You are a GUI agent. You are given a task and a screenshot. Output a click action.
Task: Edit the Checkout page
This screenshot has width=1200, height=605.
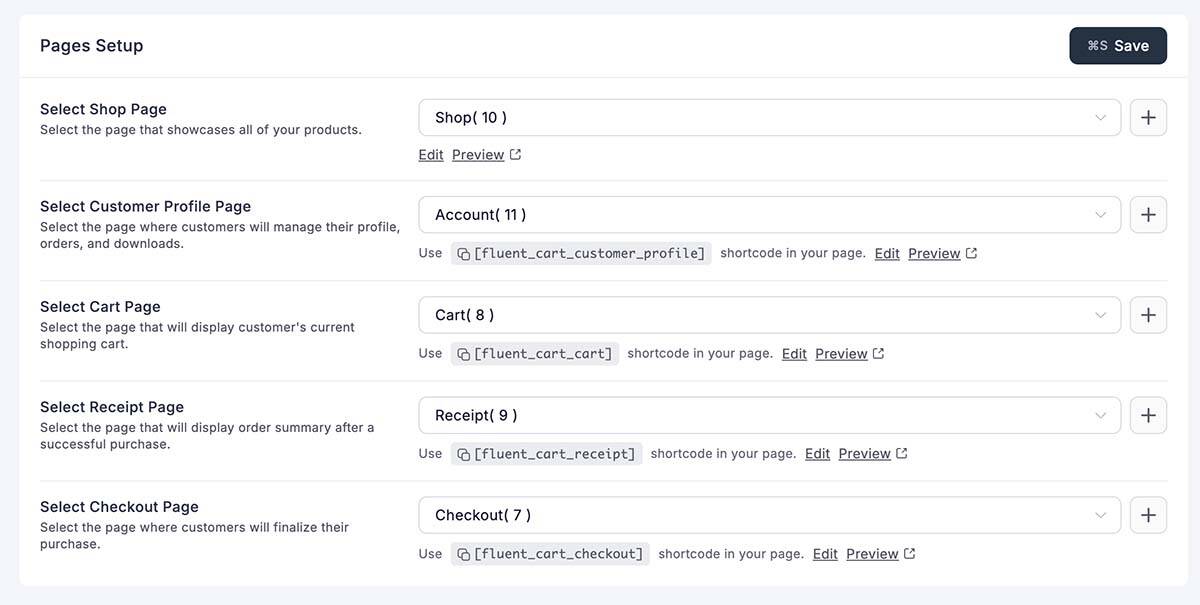click(x=825, y=552)
